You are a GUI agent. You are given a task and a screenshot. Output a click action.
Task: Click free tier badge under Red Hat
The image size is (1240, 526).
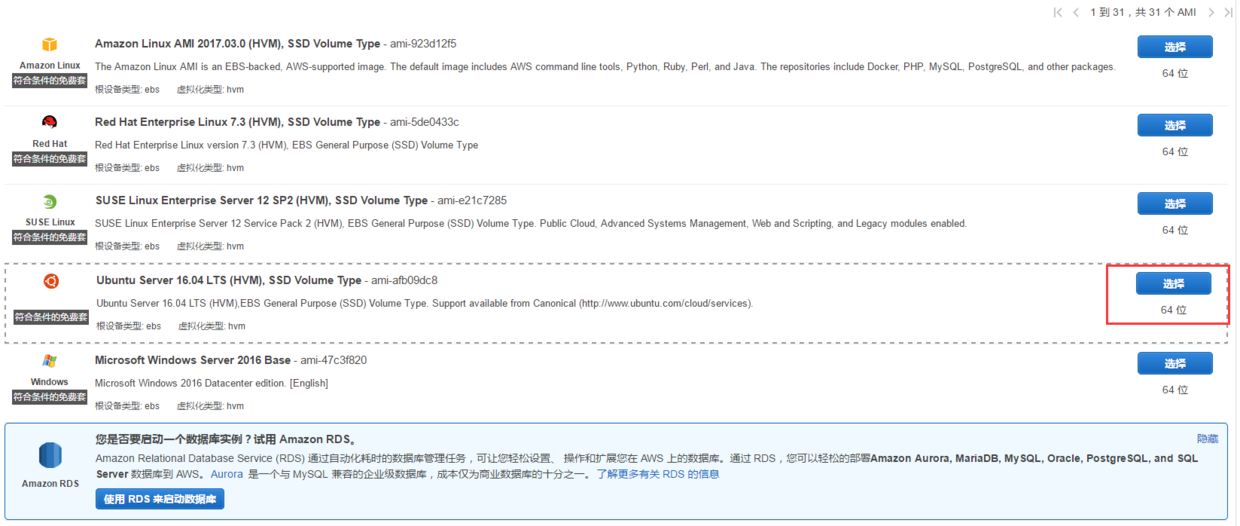click(50, 159)
